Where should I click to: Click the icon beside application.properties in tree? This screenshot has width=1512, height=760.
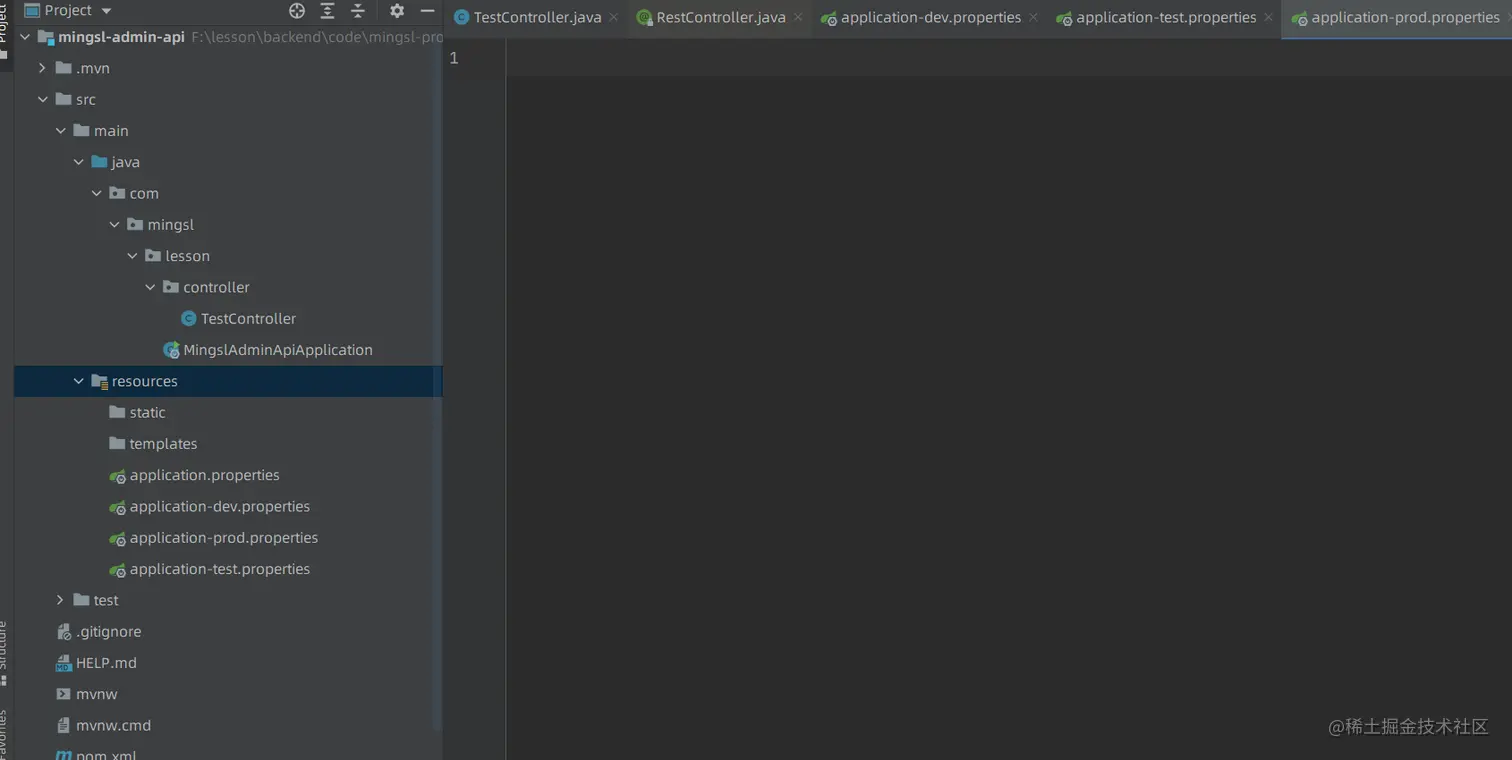point(117,476)
